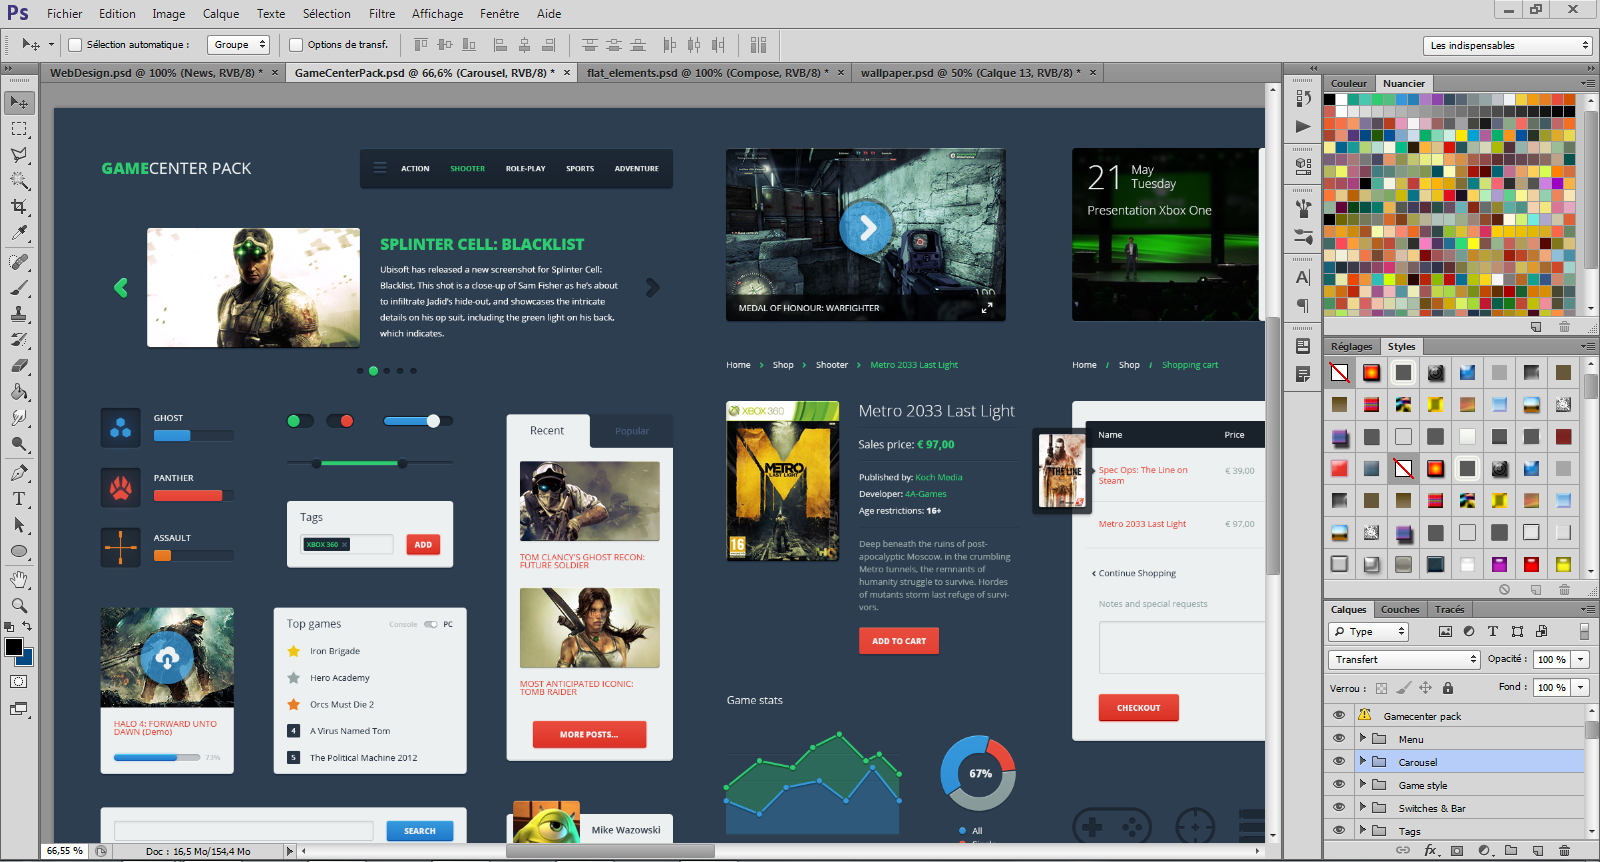Delete layer trash icon in Calques panel
The height and width of the screenshot is (862, 1600).
[1564, 850]
